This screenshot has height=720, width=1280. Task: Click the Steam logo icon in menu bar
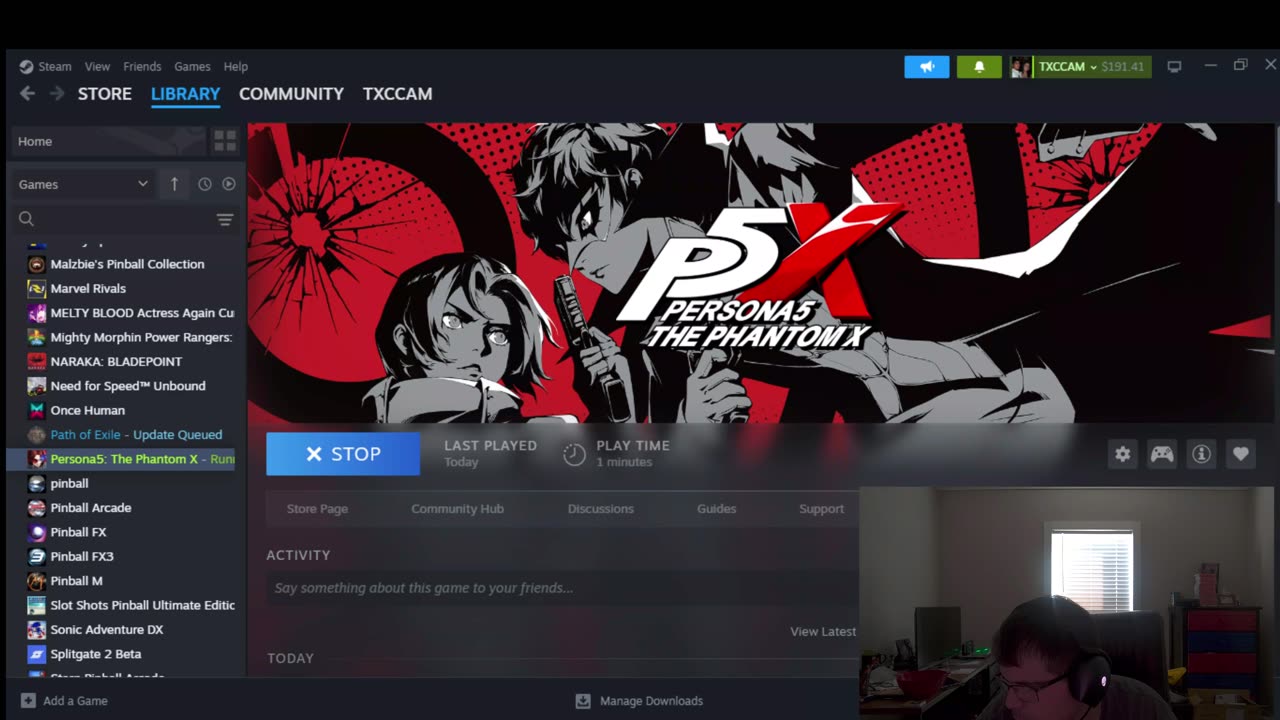tap(26, 67)
